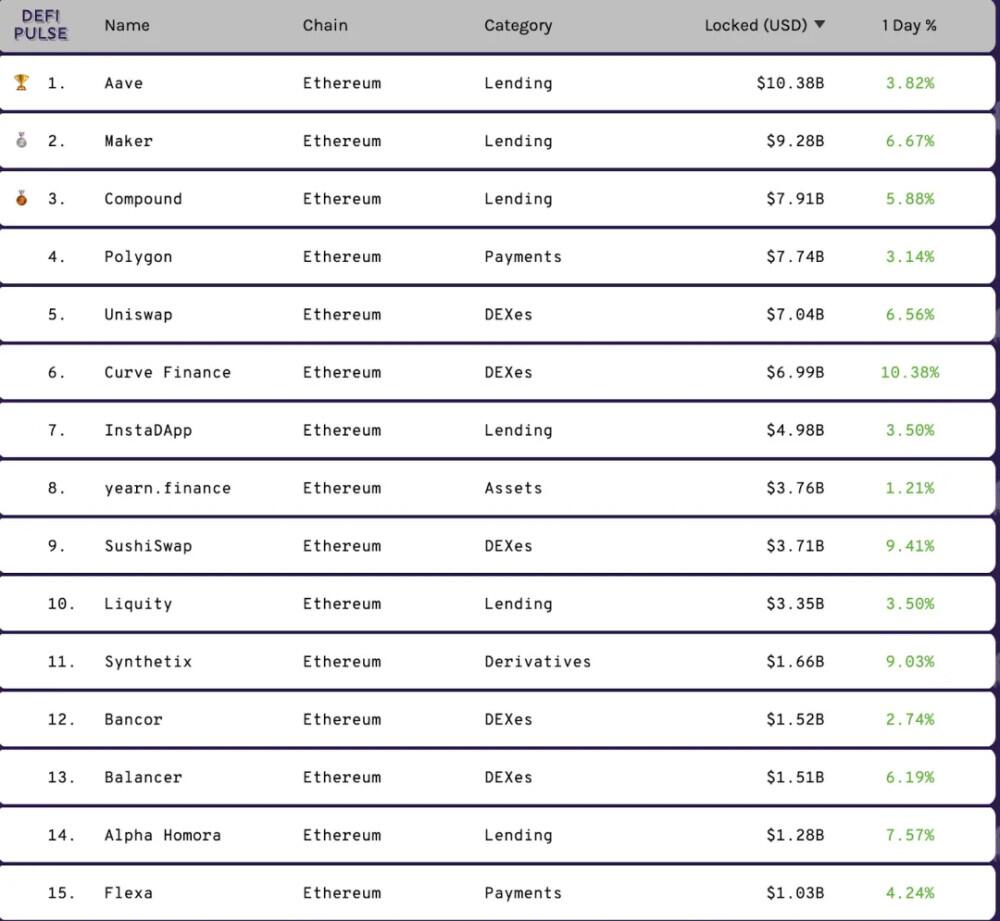Click the gold trophy icon beside Aave
The height and width of the screenshot is (921, 1000).
tap(21, 83)
